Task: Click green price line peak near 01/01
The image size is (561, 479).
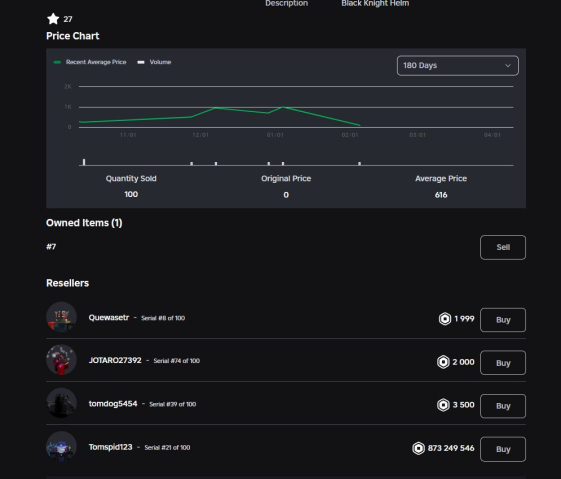Action: [x=283, y=107]
